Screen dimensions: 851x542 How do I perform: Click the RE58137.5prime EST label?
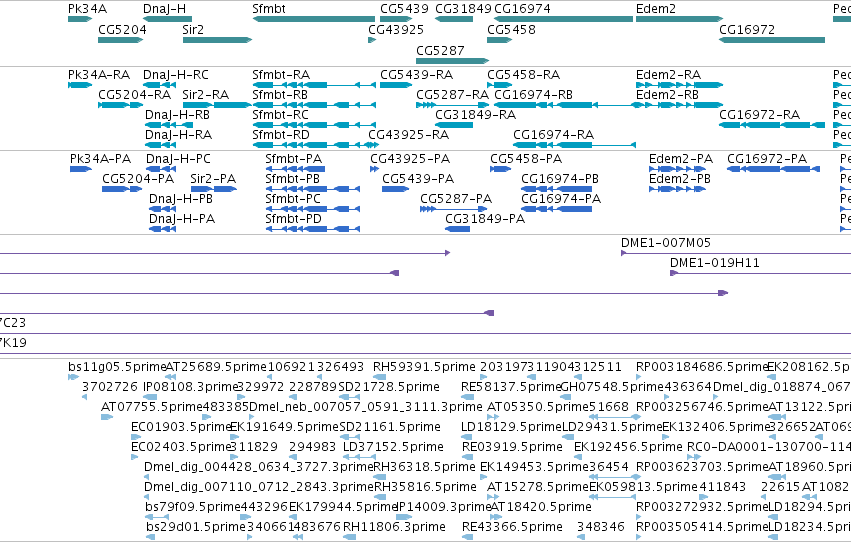pos(510,387)
